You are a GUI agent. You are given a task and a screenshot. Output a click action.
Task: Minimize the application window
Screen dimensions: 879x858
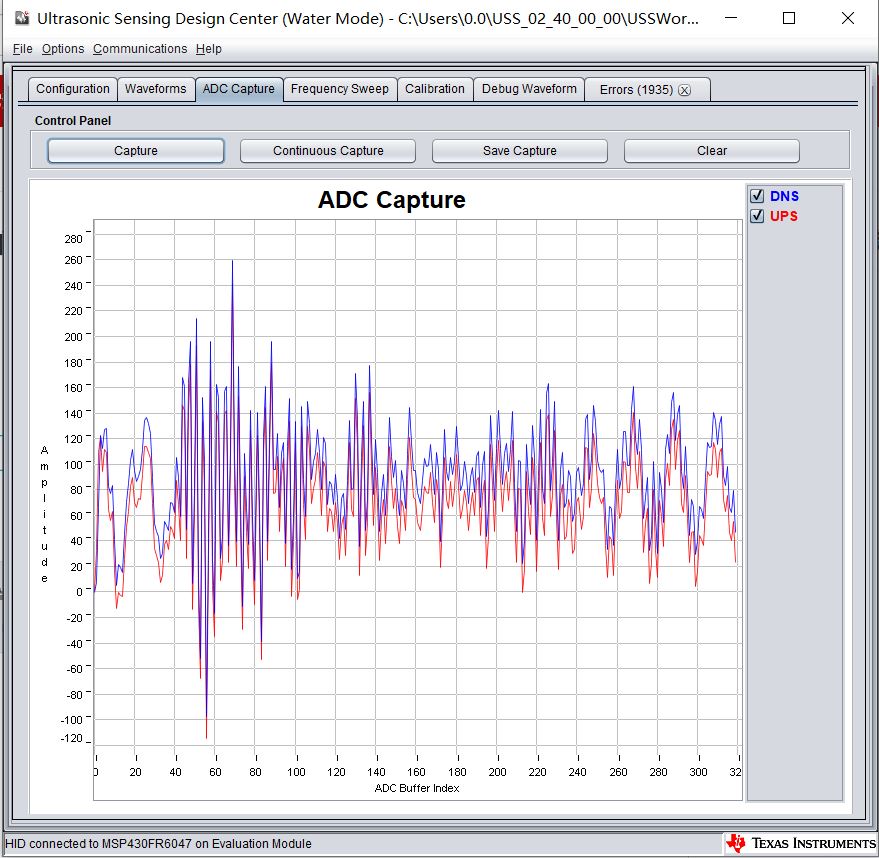pos(730,18)
